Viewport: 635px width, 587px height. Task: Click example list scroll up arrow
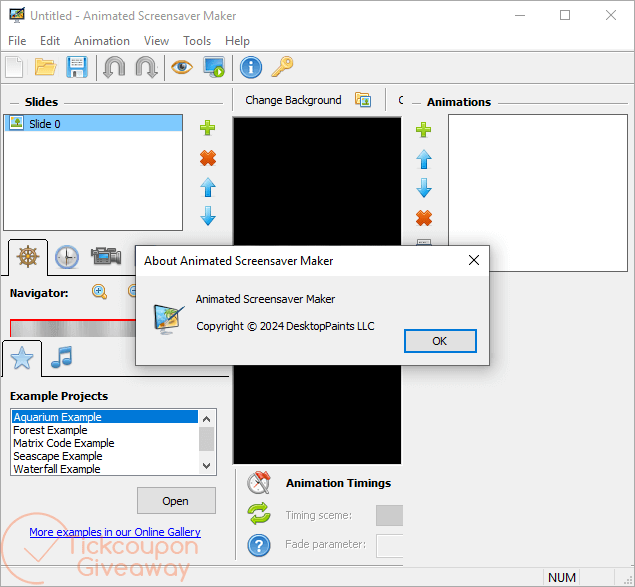click(x=207, y=419)
